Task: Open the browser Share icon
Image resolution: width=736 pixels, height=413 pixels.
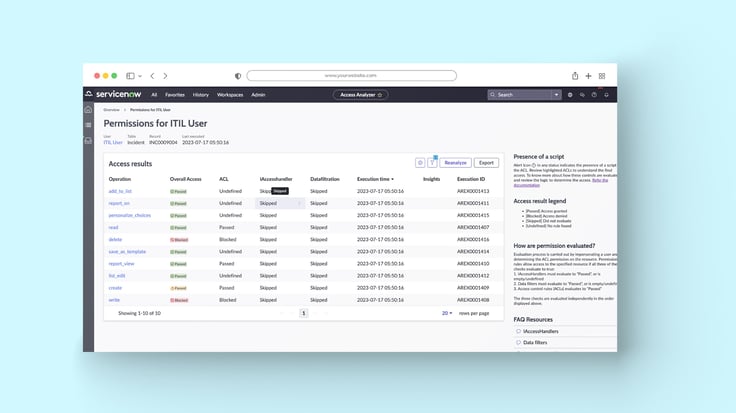Action: click(x=575, y=76)
